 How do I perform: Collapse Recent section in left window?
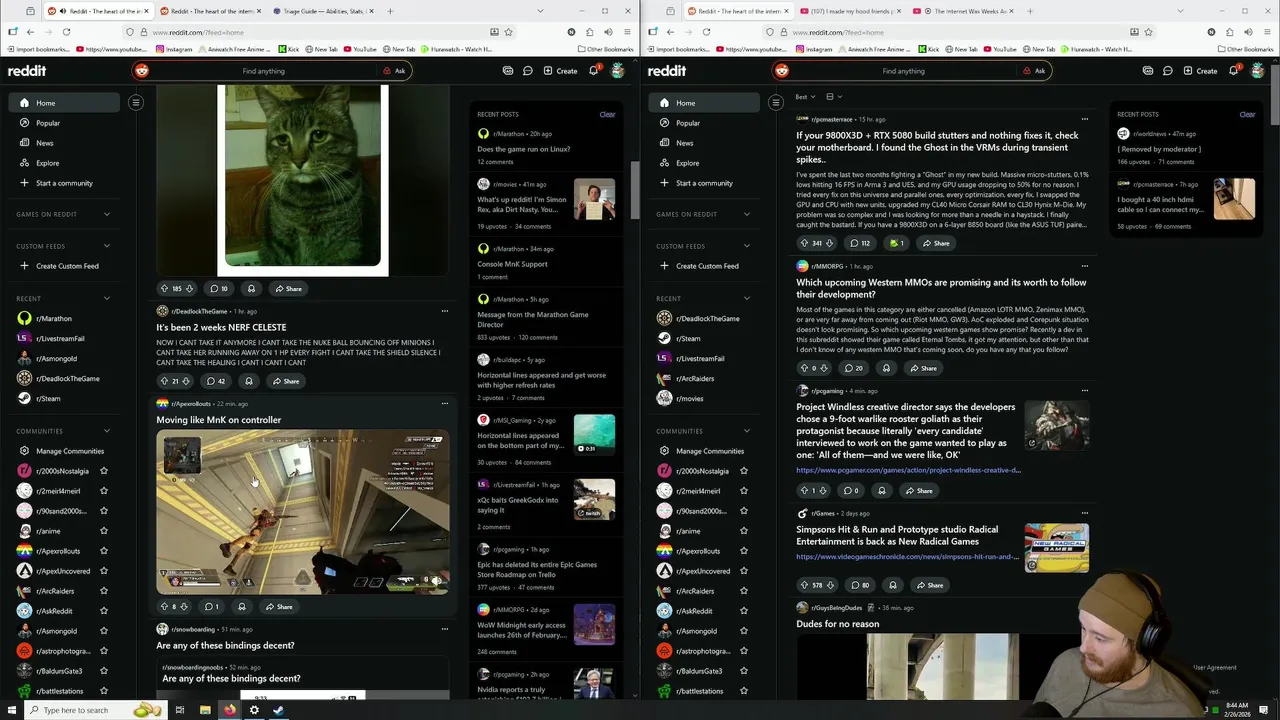(106, 298)
